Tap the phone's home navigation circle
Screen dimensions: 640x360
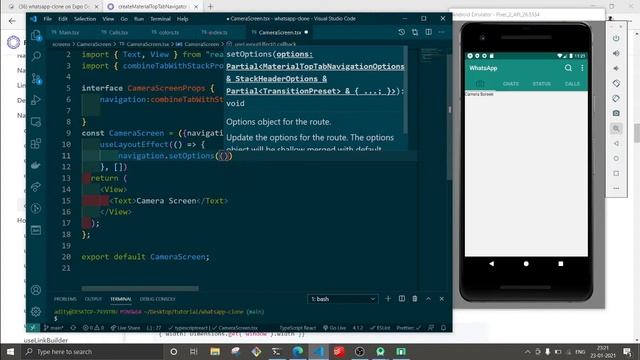point(526,264)
